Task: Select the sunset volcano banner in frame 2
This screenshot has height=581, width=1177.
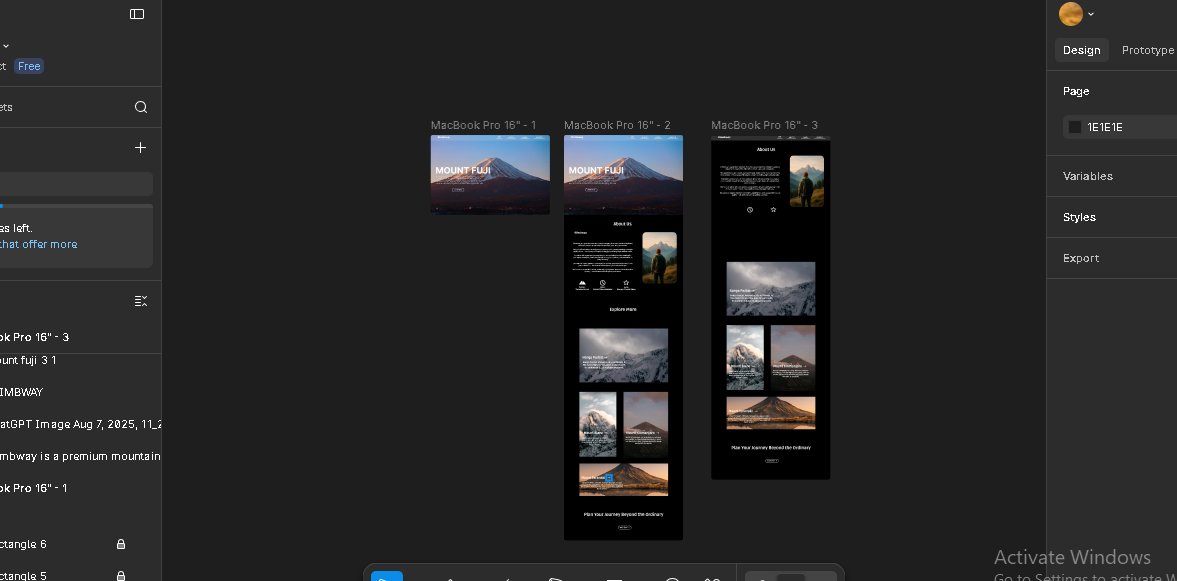Action: click(623, 480)
